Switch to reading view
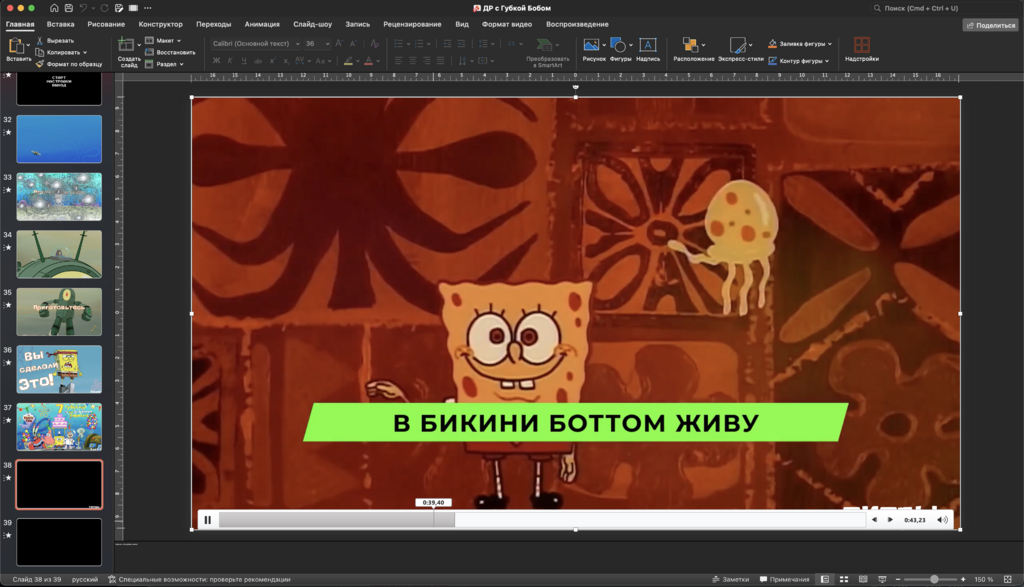The width and height of the screenshot is (1024, 587). click(x=863, y=579)
